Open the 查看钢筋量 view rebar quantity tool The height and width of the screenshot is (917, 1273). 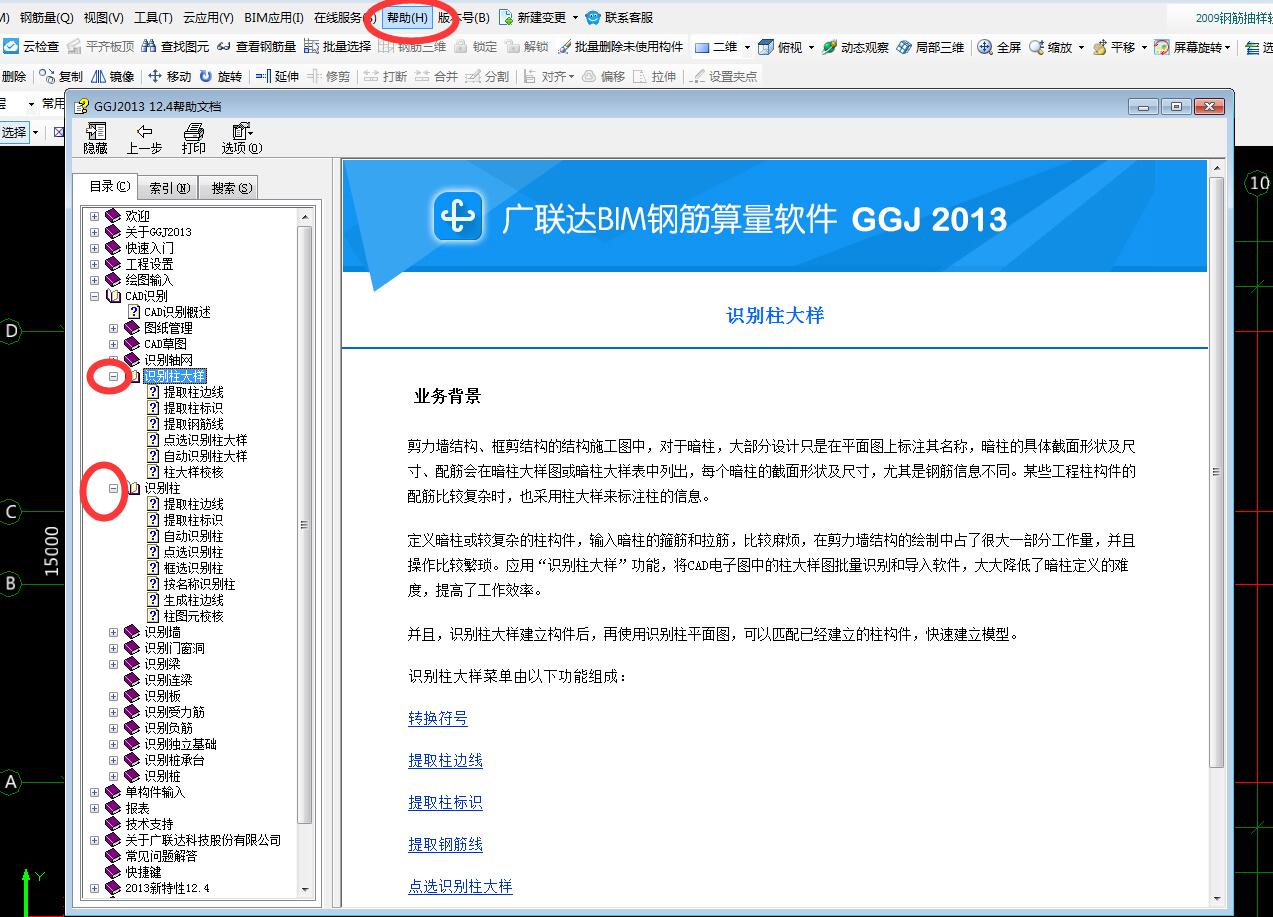[256, 46]
